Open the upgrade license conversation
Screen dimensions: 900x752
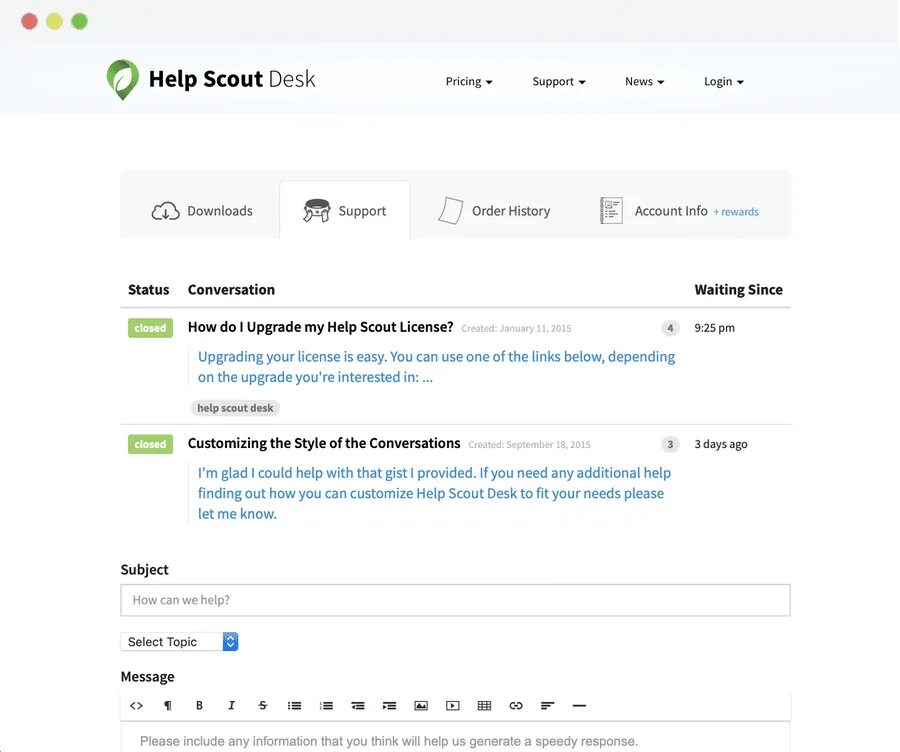(x=320, y=327)
